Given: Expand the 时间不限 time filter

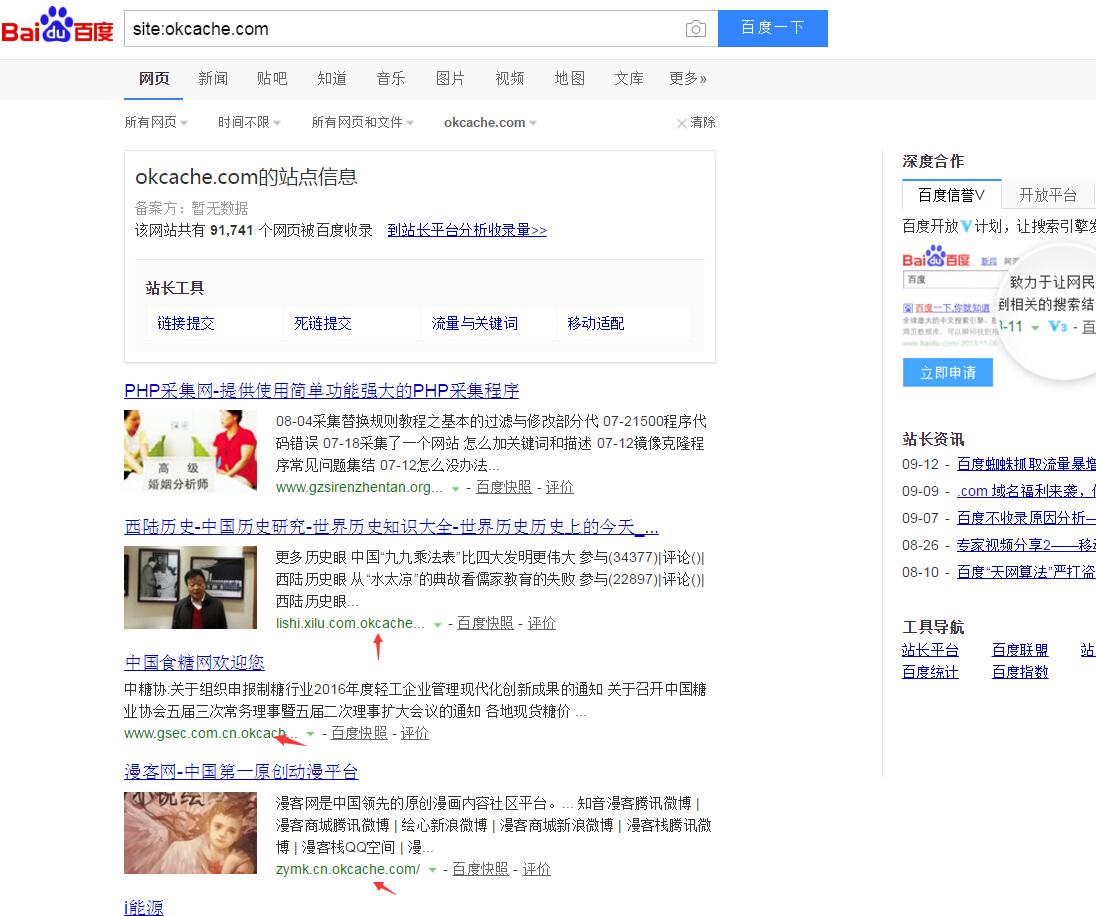Looking at the screenshot, I should [x=249, y=122].
